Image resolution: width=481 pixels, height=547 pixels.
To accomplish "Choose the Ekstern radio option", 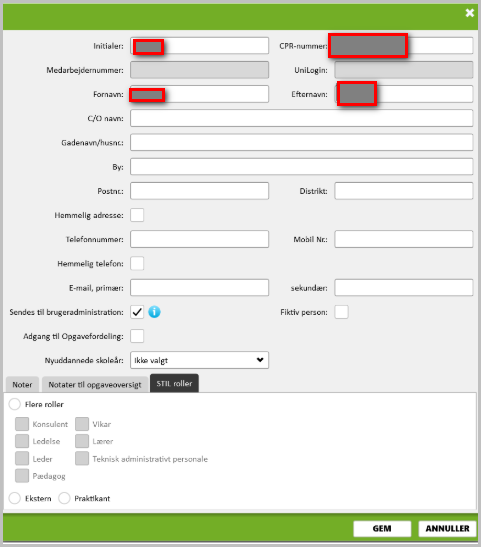I will [x=15, y=498].
